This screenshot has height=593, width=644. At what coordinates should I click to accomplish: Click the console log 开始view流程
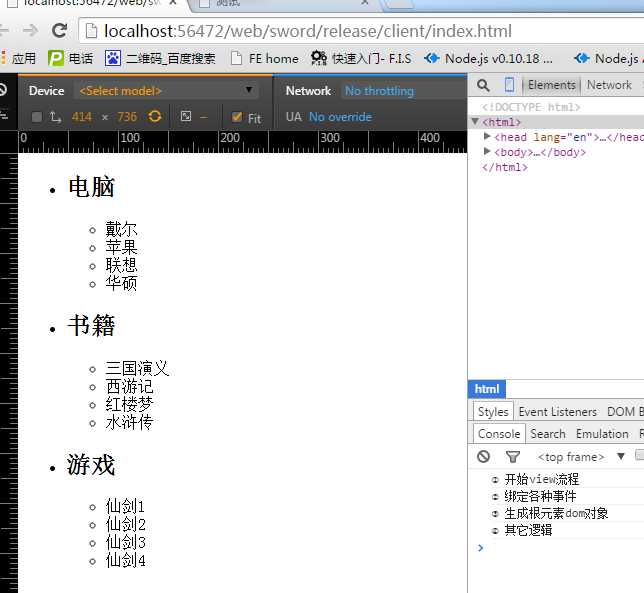coord(541,479)
